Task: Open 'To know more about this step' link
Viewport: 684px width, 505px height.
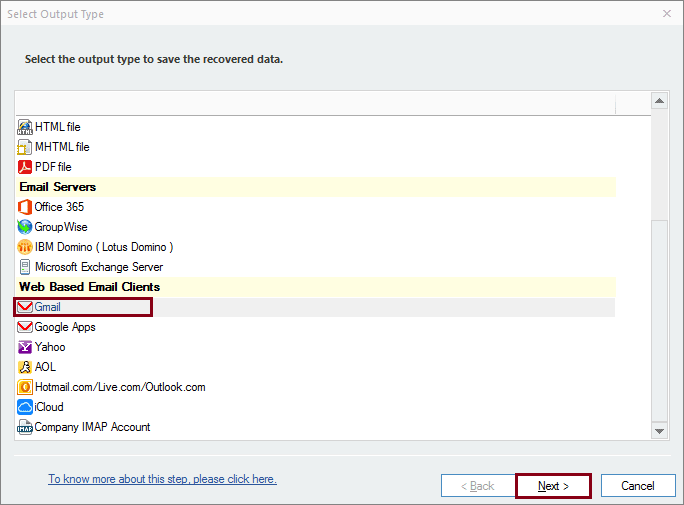Action: tap(162, 479)
